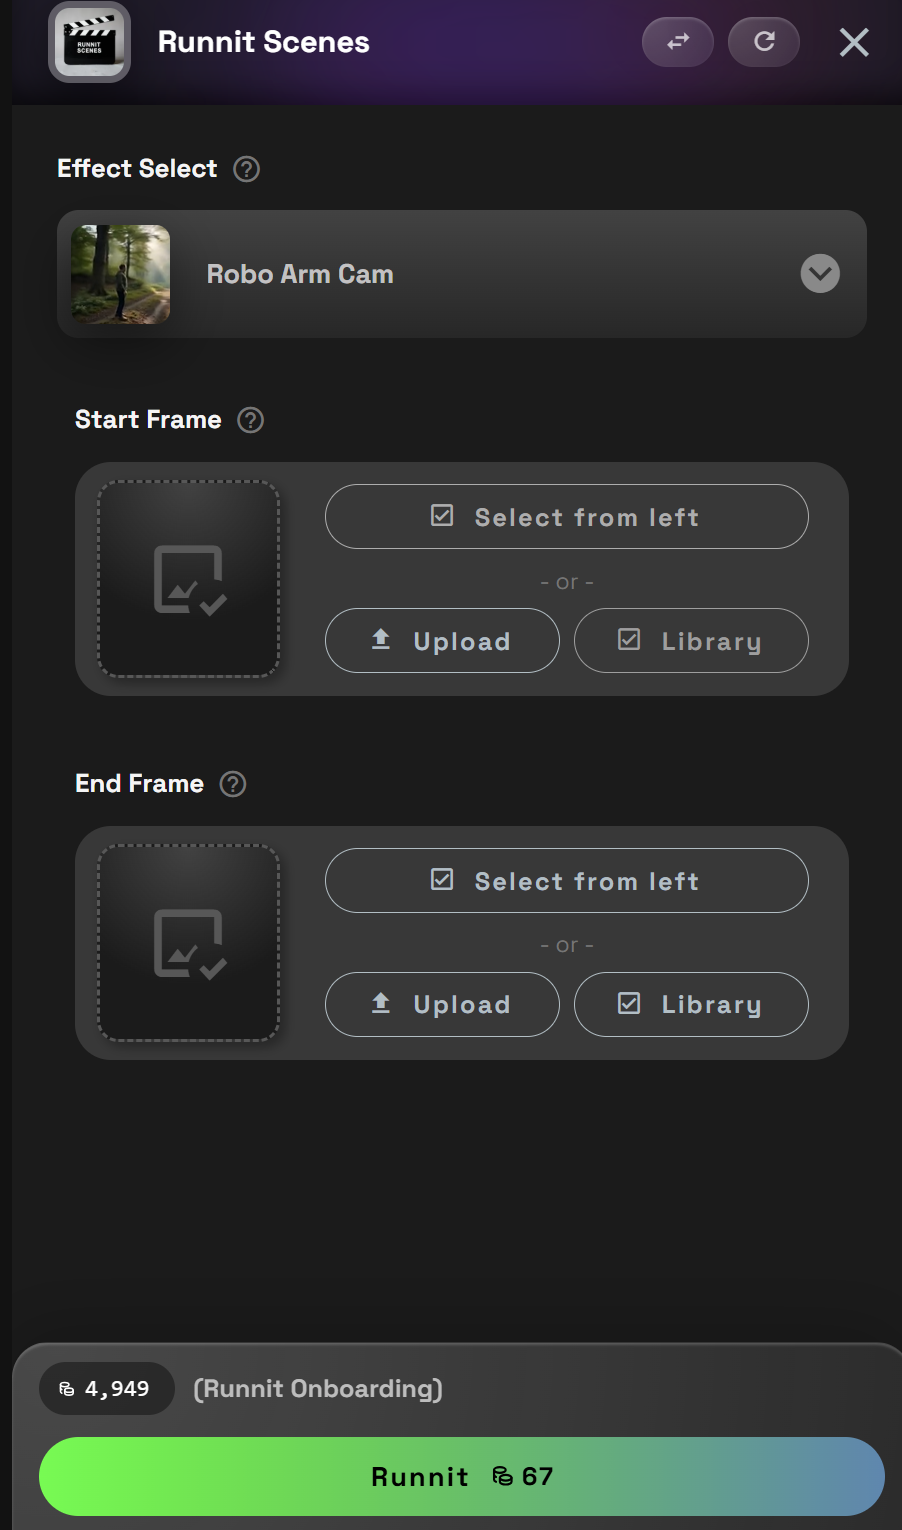Click the Start Frame image placeholder
This screenshot has width=902, height=1530.
tap(188, 579)
